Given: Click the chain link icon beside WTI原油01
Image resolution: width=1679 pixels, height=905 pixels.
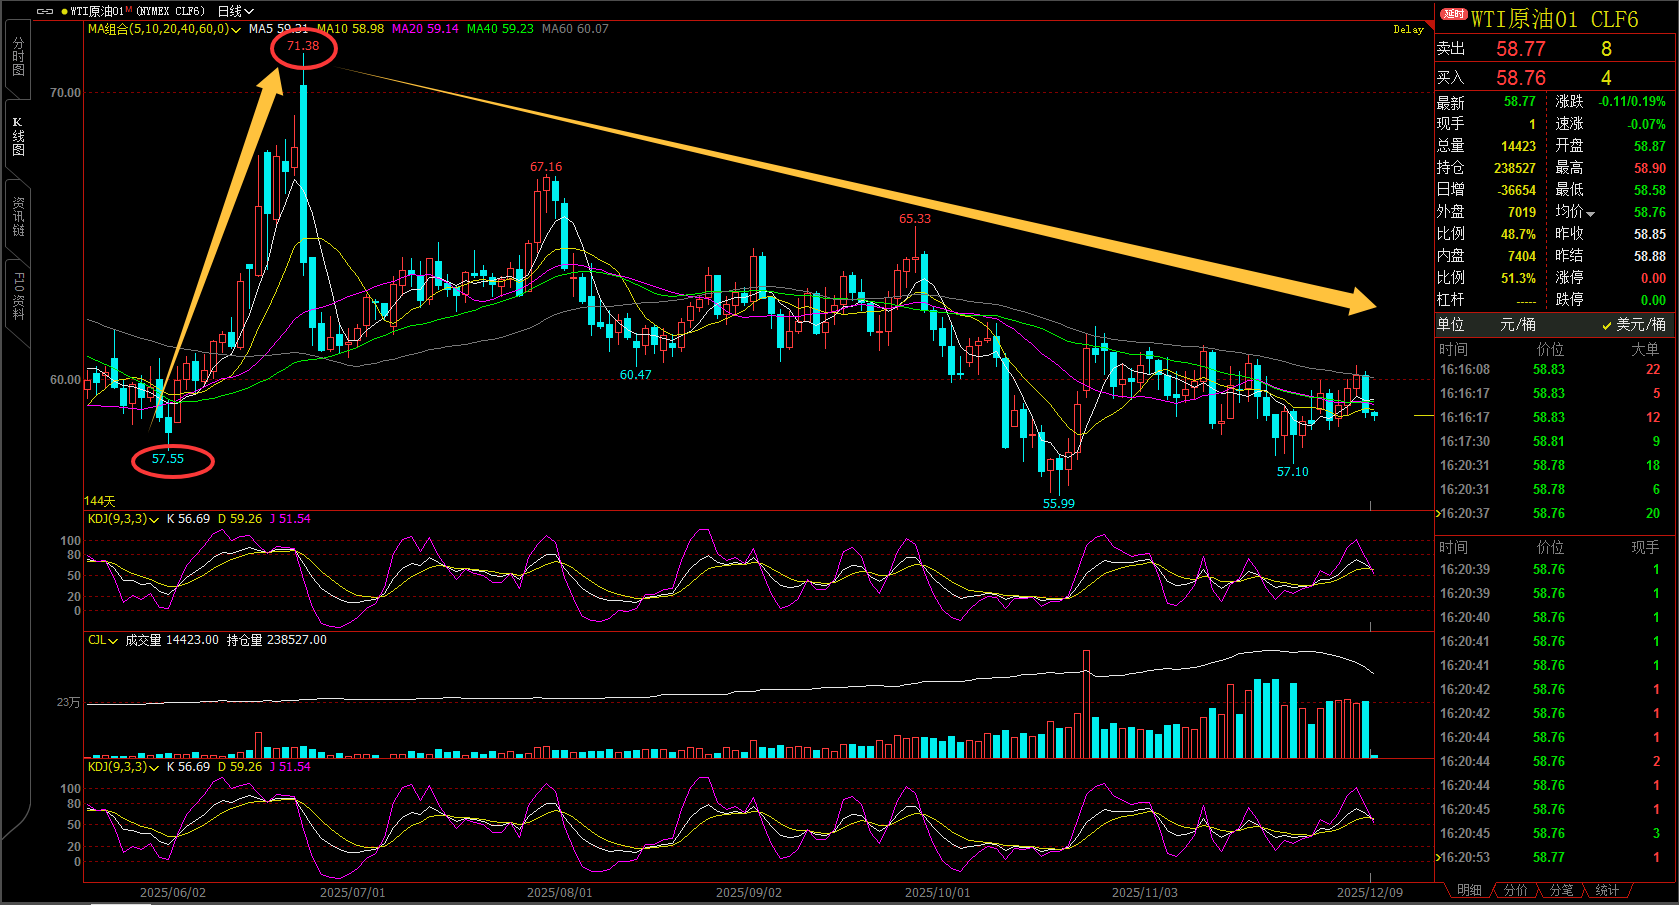Looking at the screenshot, I should pyautogui.click(x=44, y=11).
